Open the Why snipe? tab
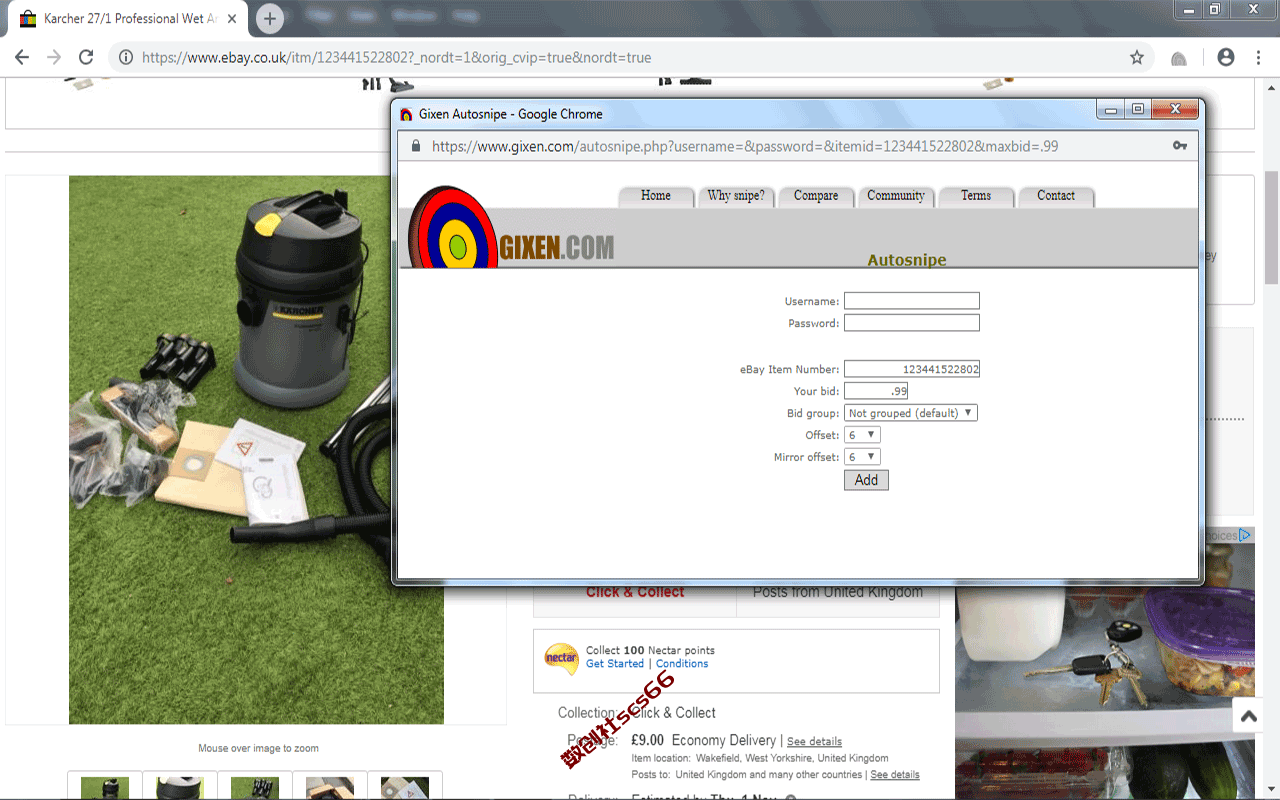 click(736, 196)
